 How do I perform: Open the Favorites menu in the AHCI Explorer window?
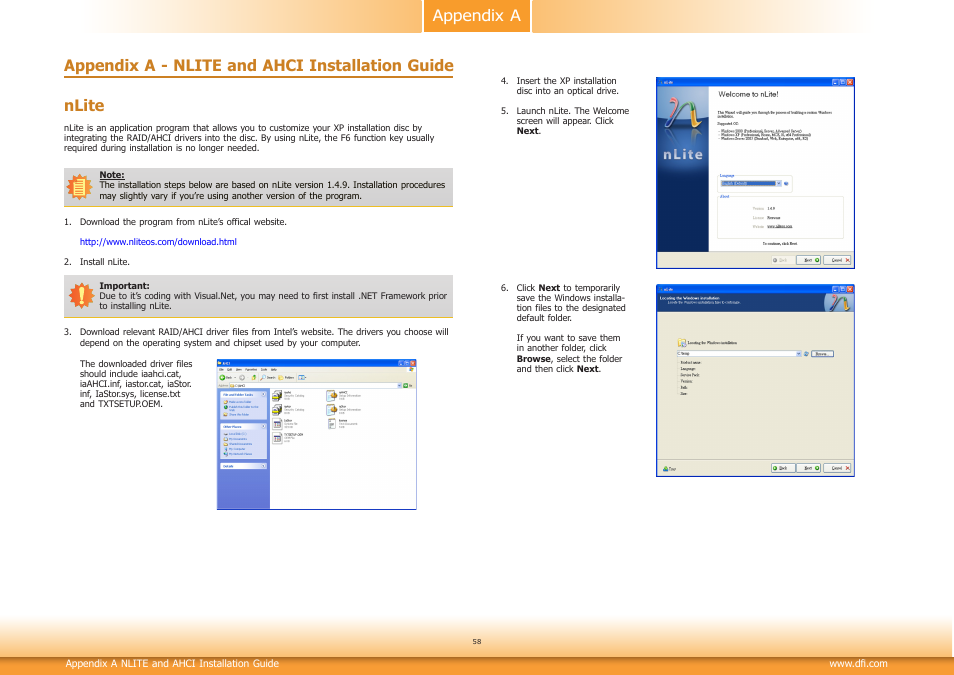point(251,369)
